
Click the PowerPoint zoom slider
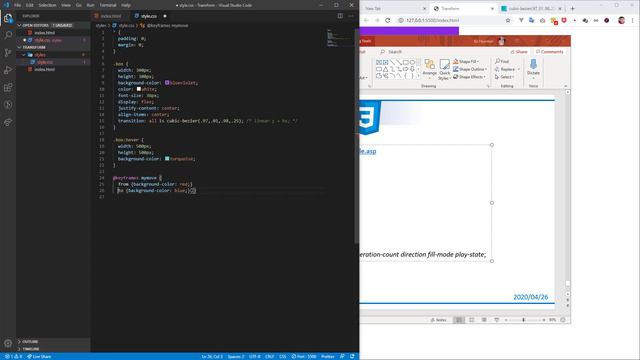coord(524,320)
